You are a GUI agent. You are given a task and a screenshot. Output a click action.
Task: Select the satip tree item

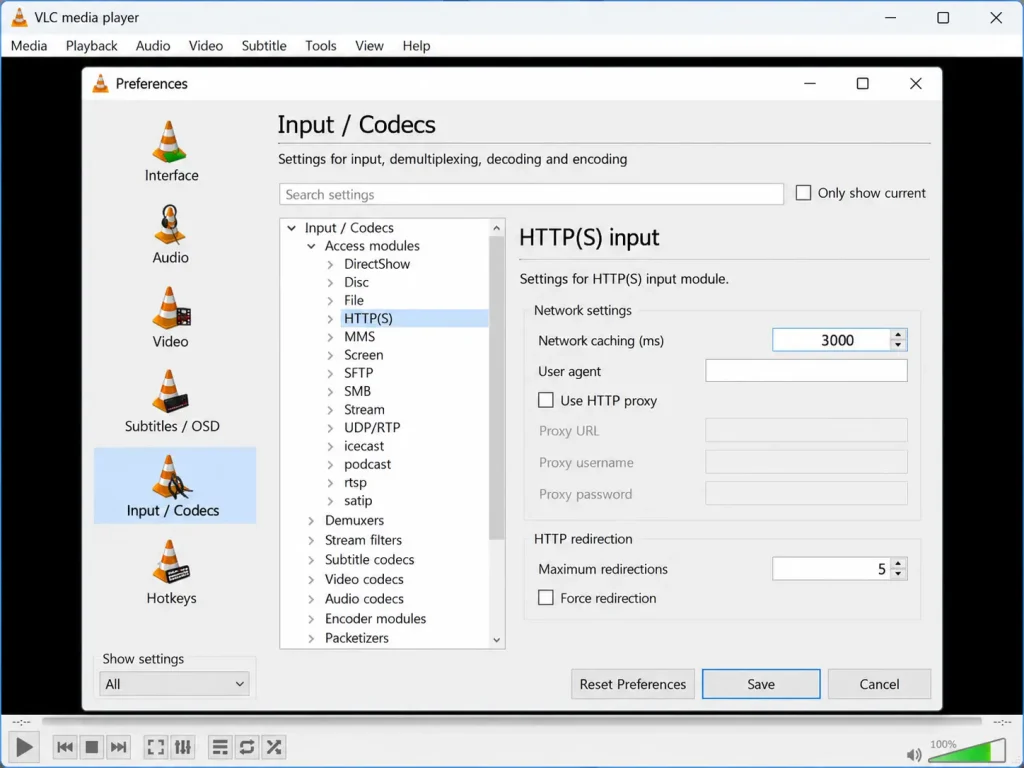(x=358, y=501)
